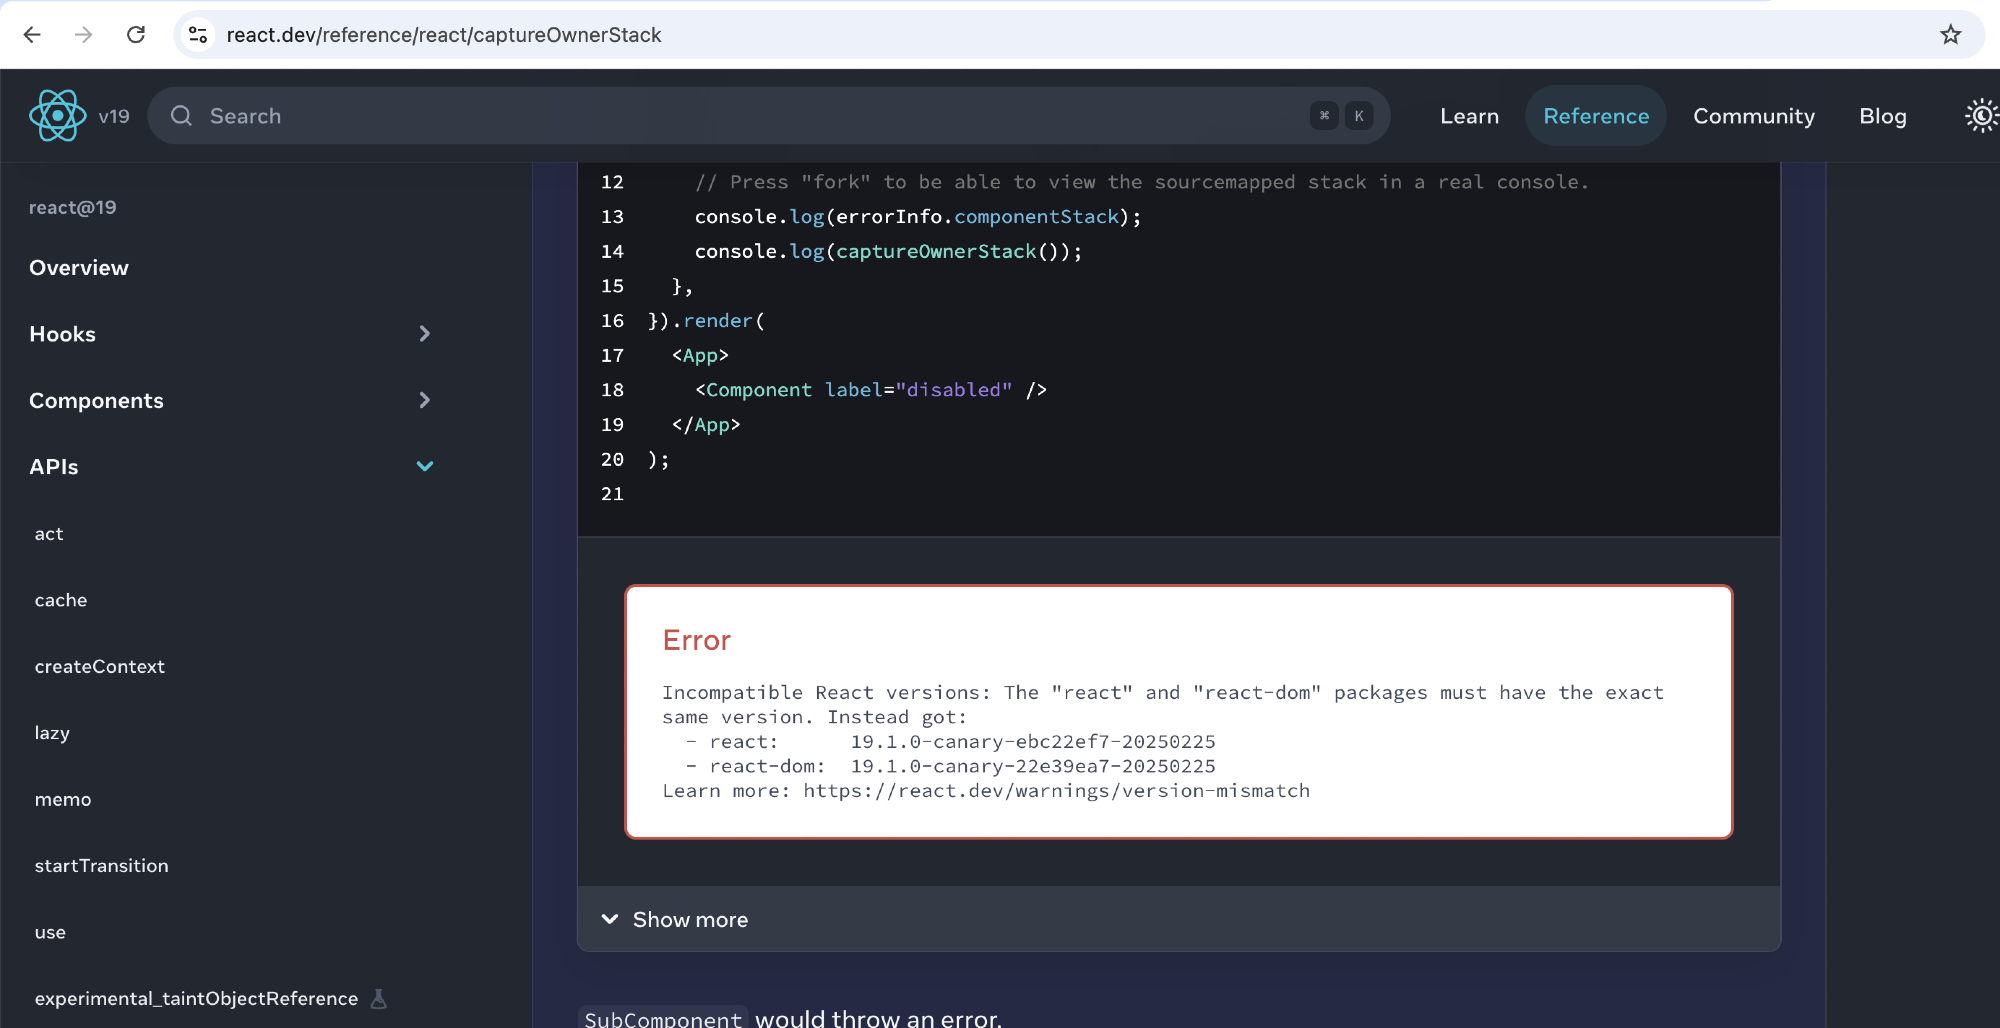The height and width of the screenshot is (1028, 2000).
Task: Click the experimental flask icon beside taintObjectReference
Action: tap(378, 998)
